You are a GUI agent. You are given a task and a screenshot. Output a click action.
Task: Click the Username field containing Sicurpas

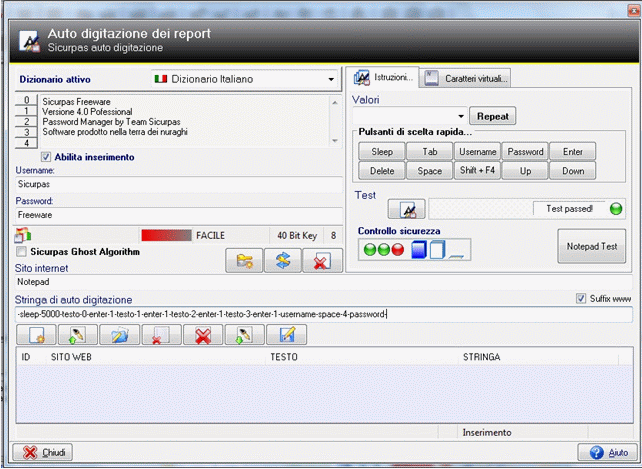(179, 184)
